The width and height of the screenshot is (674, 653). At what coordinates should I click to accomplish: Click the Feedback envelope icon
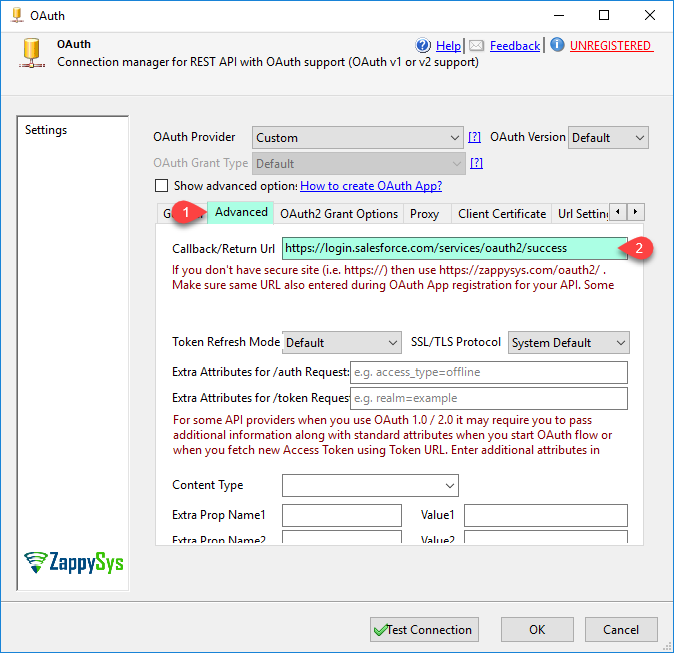coord(476,46)
